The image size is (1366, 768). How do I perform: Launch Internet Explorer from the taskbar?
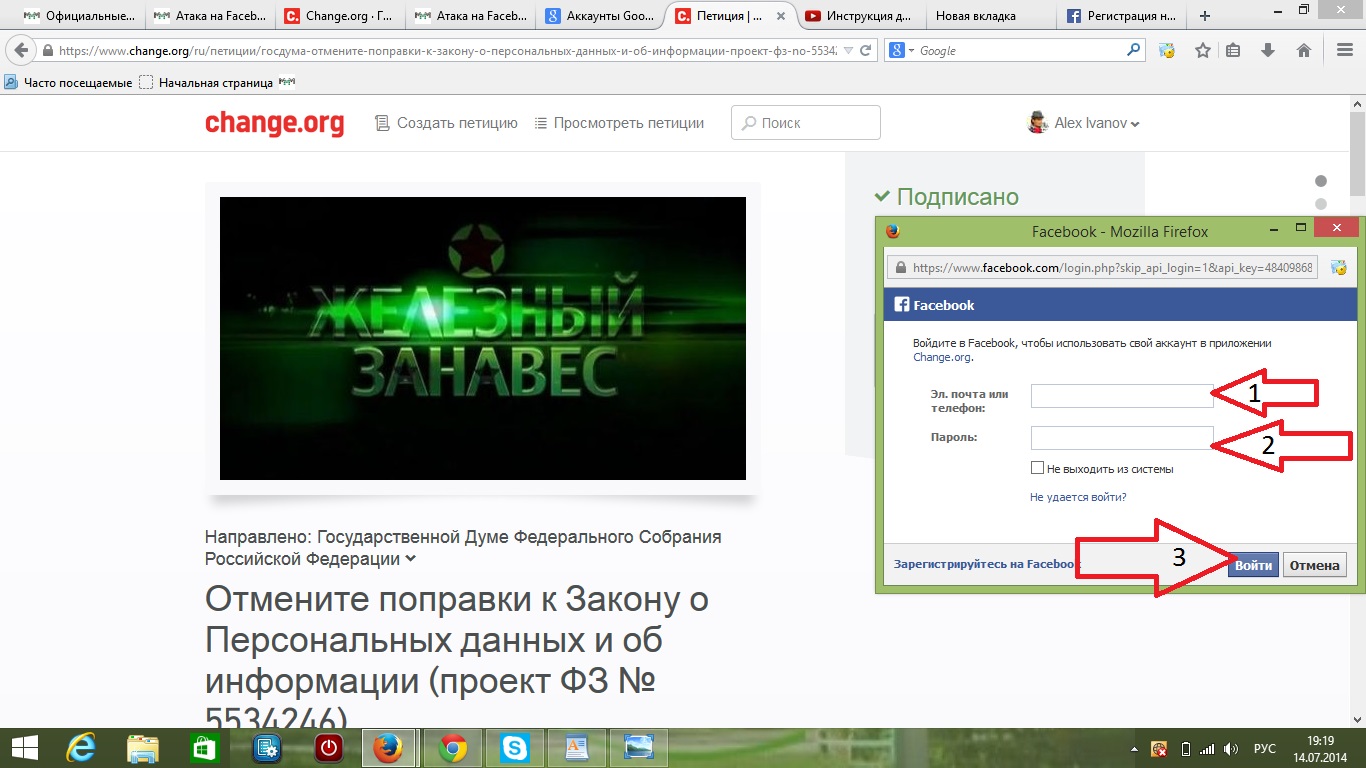pyautogui.click(x=80, y=748)
